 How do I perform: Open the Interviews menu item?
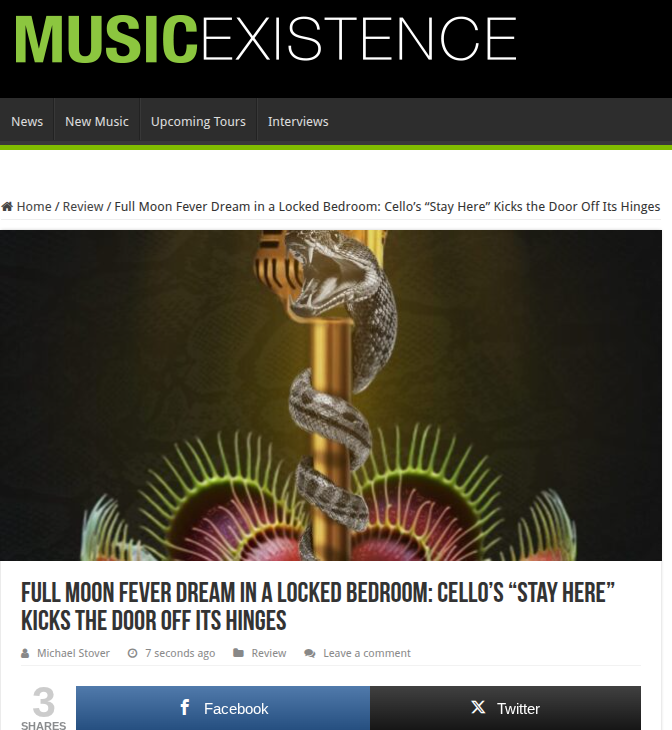pos(298,122)
